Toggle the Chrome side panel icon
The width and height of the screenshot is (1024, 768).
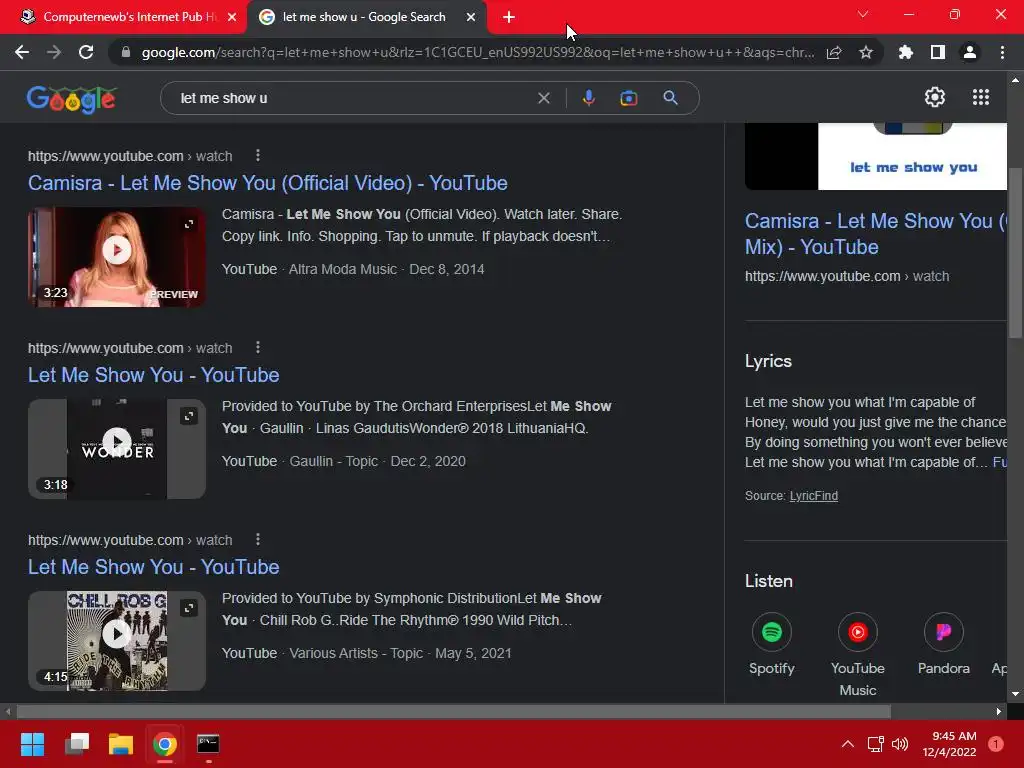pyautogui.click(x=938, y=52)
